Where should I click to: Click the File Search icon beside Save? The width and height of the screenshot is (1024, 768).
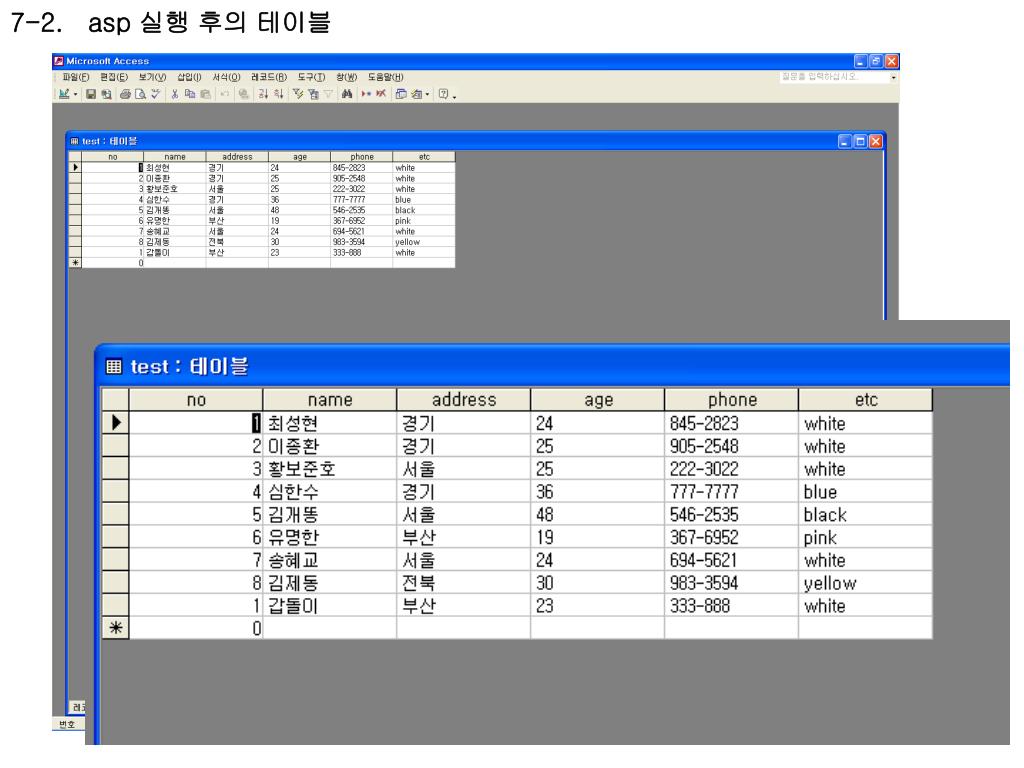pos(106,94)
